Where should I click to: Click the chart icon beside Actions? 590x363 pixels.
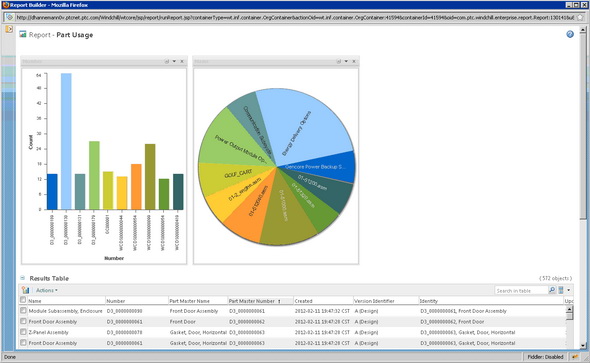coord(26,290)
